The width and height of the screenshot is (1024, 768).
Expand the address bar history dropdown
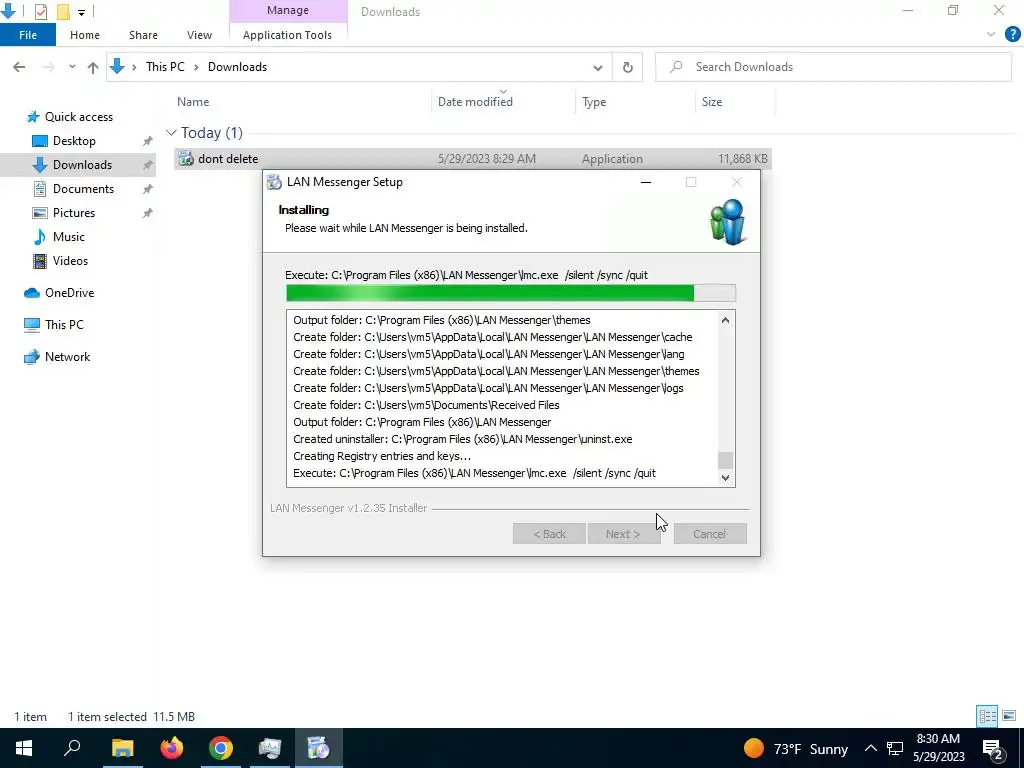[598, 67]
